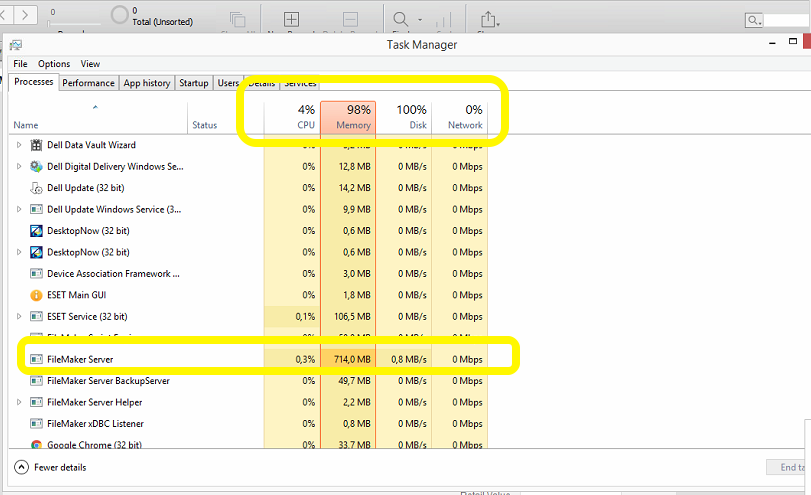
Task: Open the Options menu
Action: 54,64
